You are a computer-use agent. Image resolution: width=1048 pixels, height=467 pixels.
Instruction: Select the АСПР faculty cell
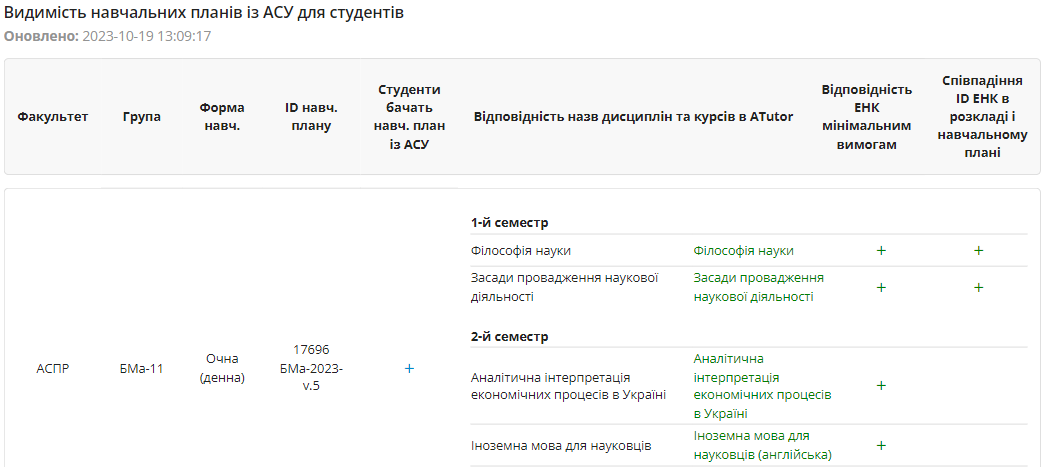coord(53,369)
